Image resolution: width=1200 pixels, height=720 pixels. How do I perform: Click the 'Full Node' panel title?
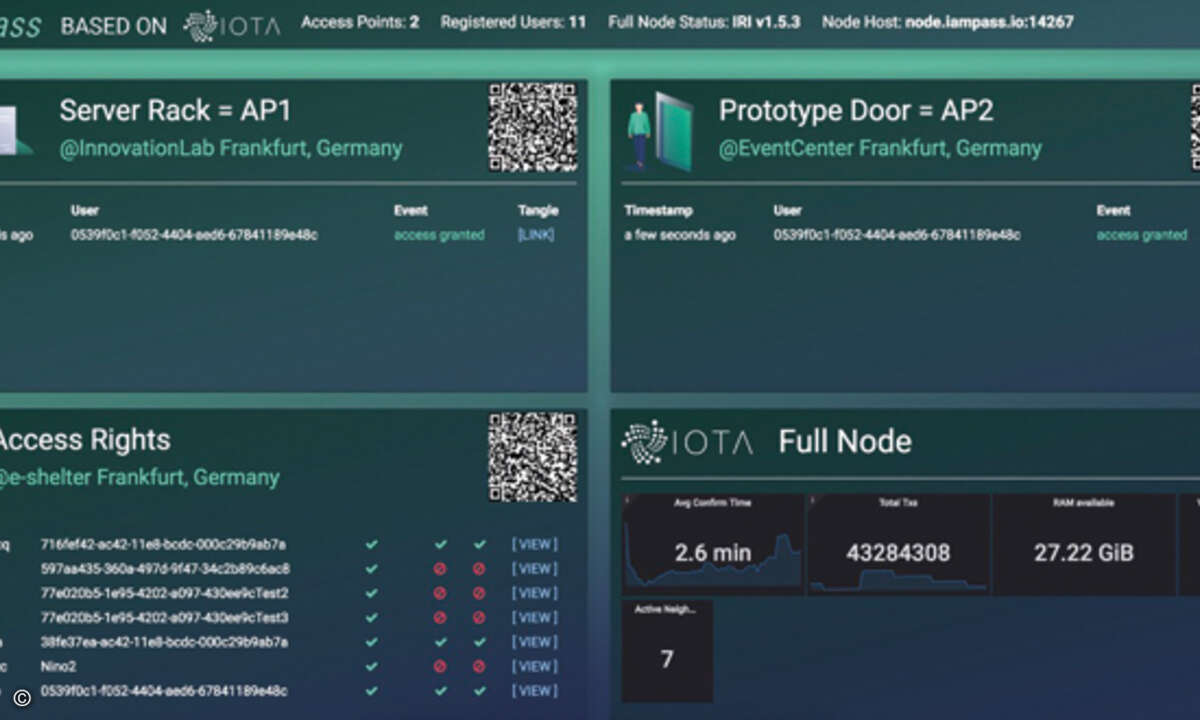(845, 441)
